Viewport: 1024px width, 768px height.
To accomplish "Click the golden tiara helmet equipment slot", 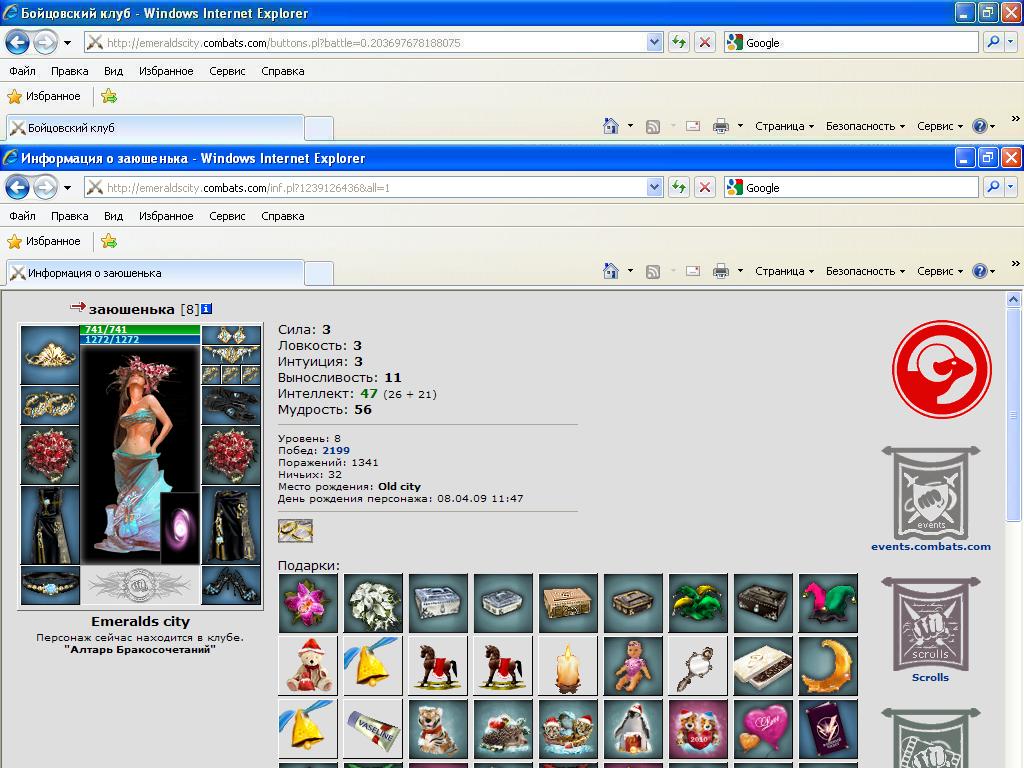I will 50,355.
